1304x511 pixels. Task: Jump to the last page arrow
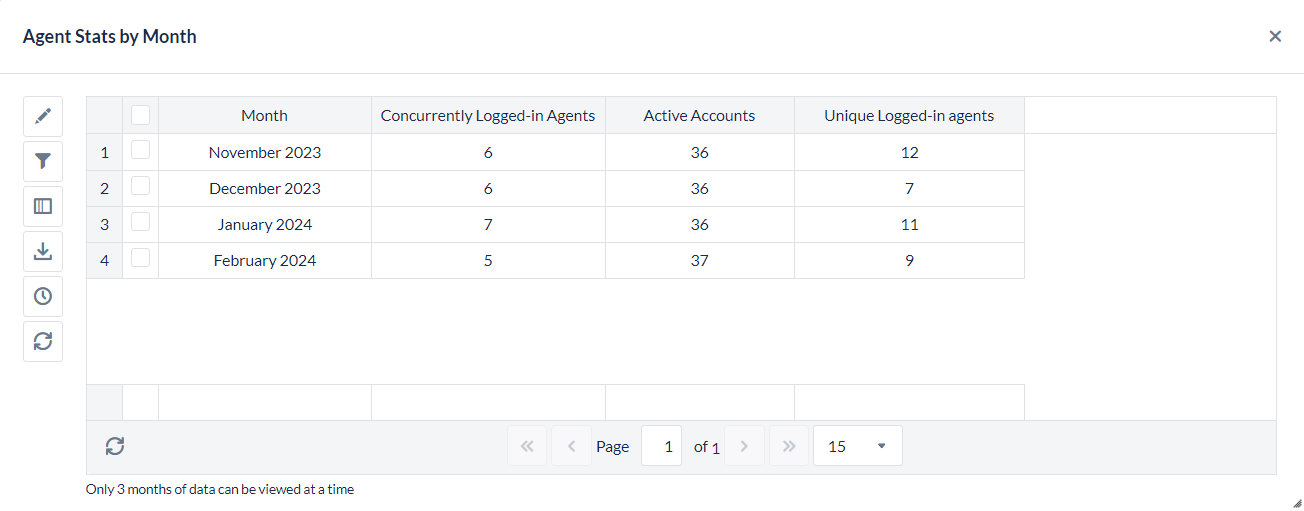coord(789,446)
